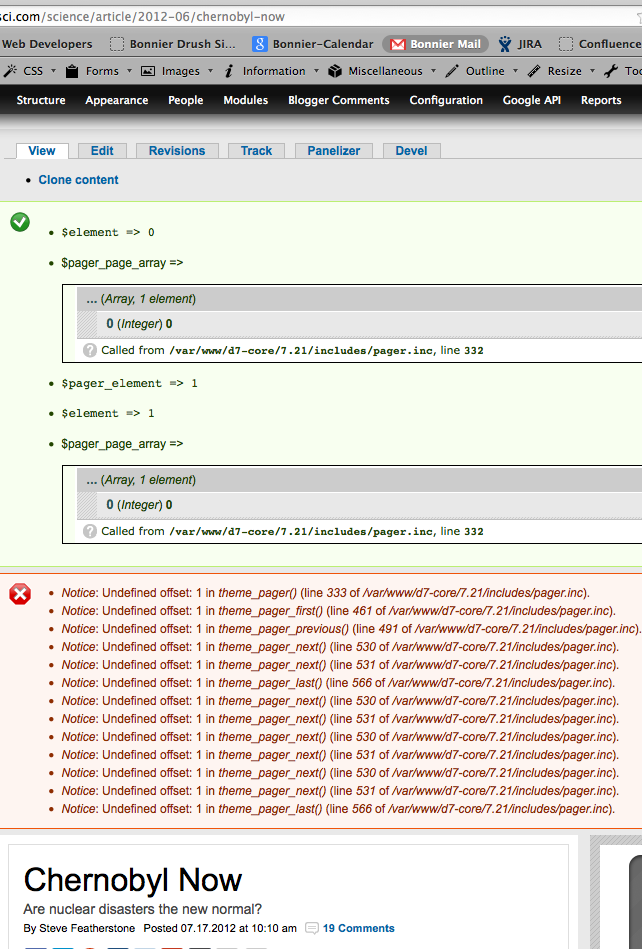This screenshot has height=949, width=642.
Task: Open the Panelizer tab
Action: [334, 151]
